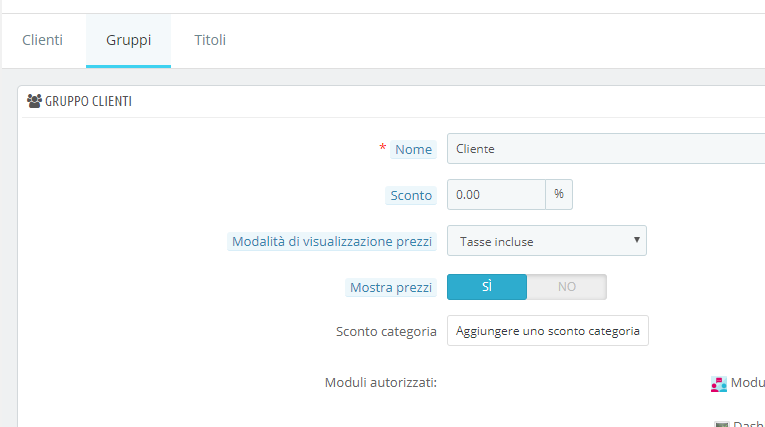Click the Moduli autorizzati label
This screenshot has height=427, width=765.
[381, 383]
